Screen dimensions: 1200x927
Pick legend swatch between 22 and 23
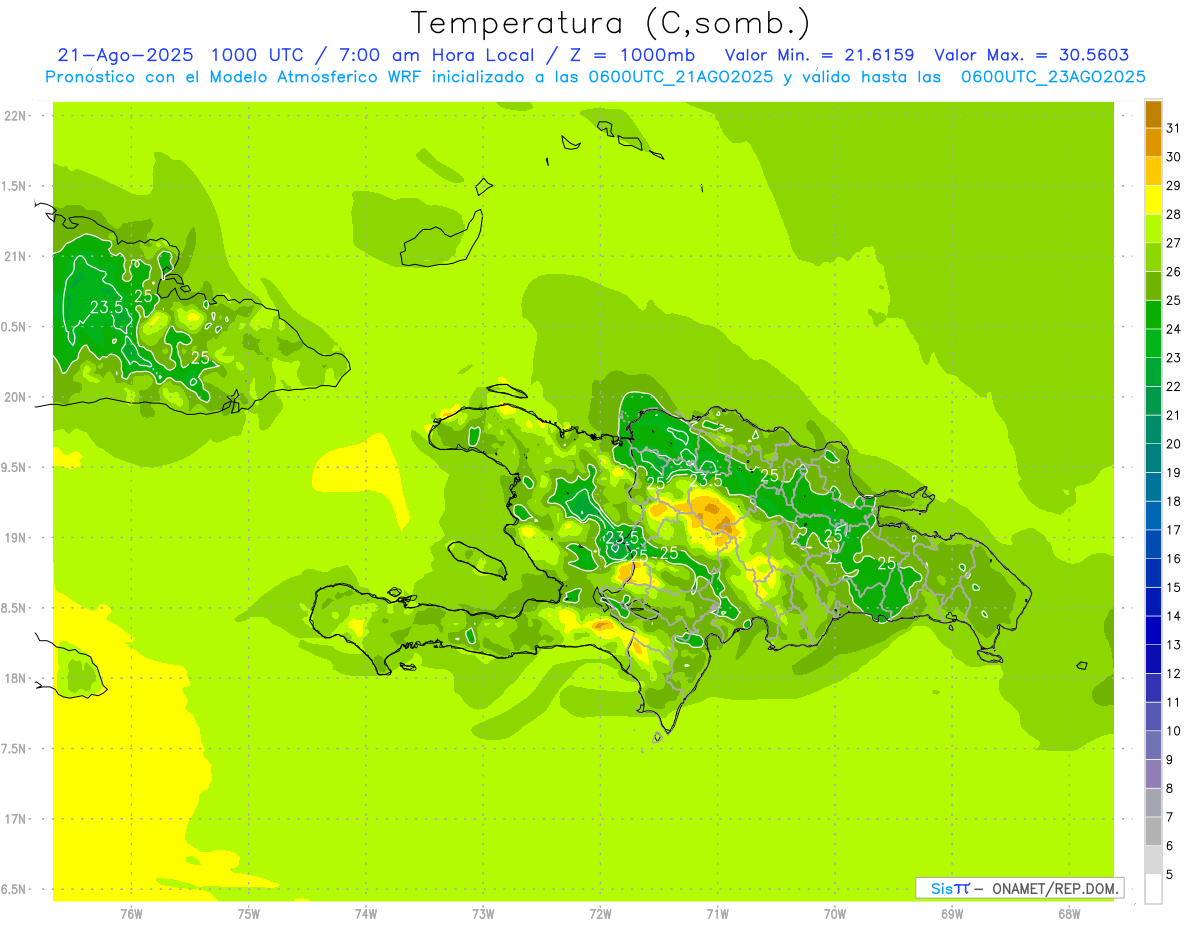[1153, 372]
